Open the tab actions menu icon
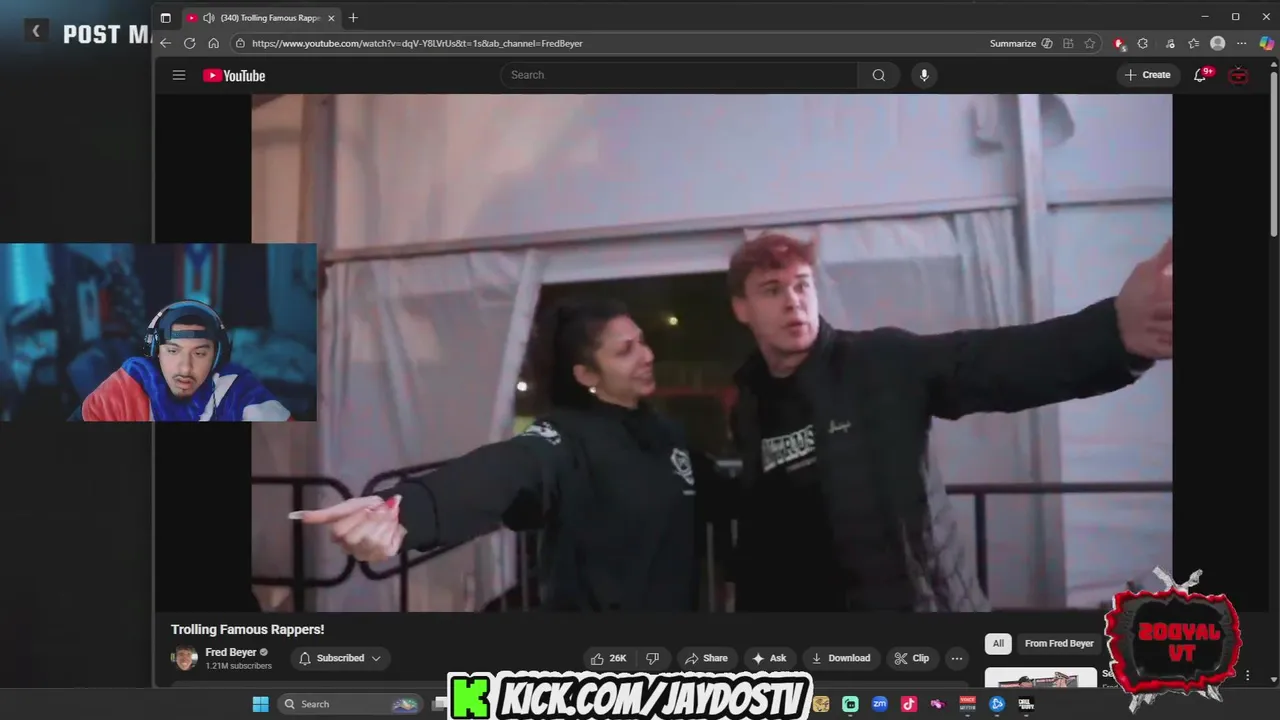 tap(165, 18)
